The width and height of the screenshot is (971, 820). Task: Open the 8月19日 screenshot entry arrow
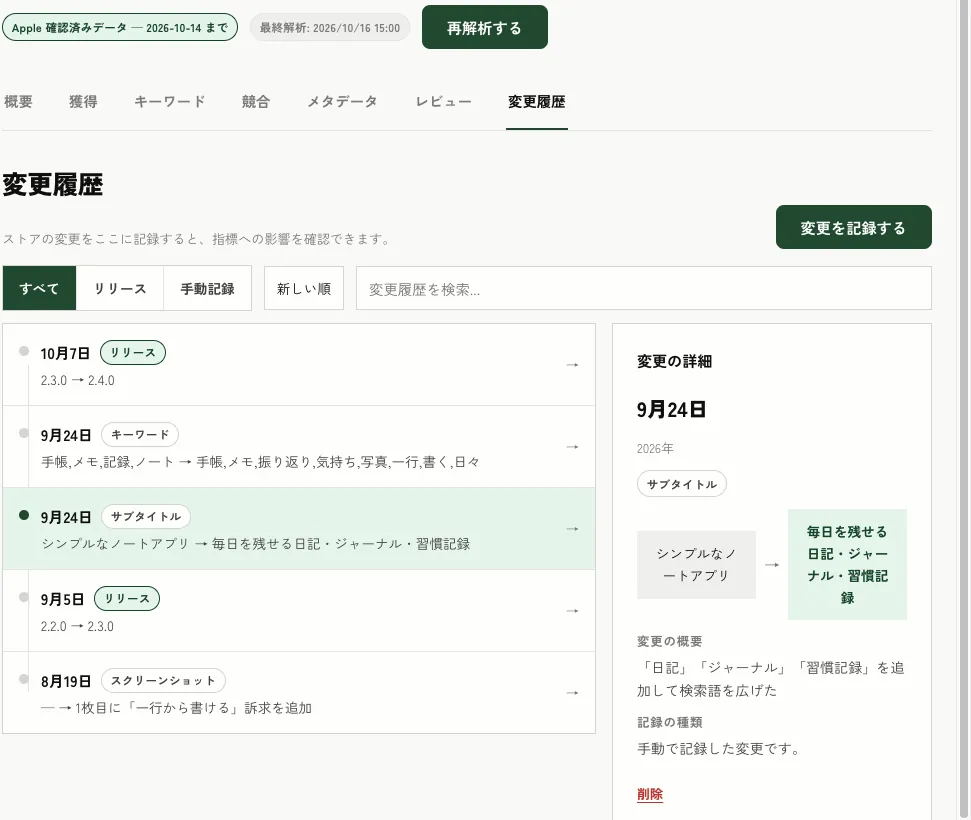(x=572, y=692)
